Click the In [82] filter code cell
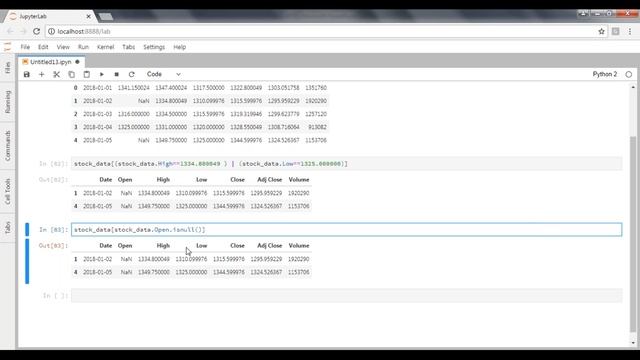 click(347, 164)
